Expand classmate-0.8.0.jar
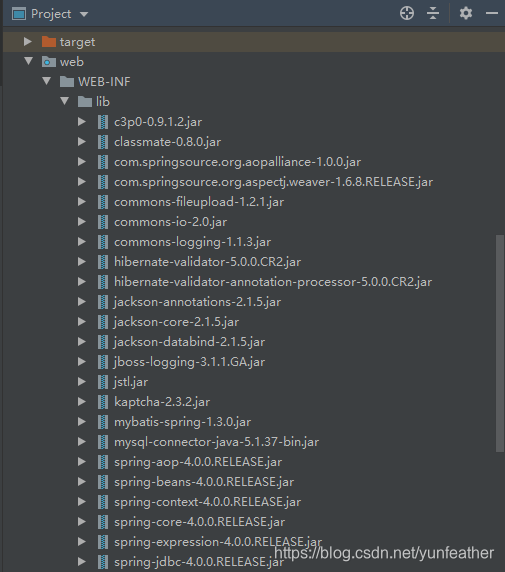 pos(82,142)
